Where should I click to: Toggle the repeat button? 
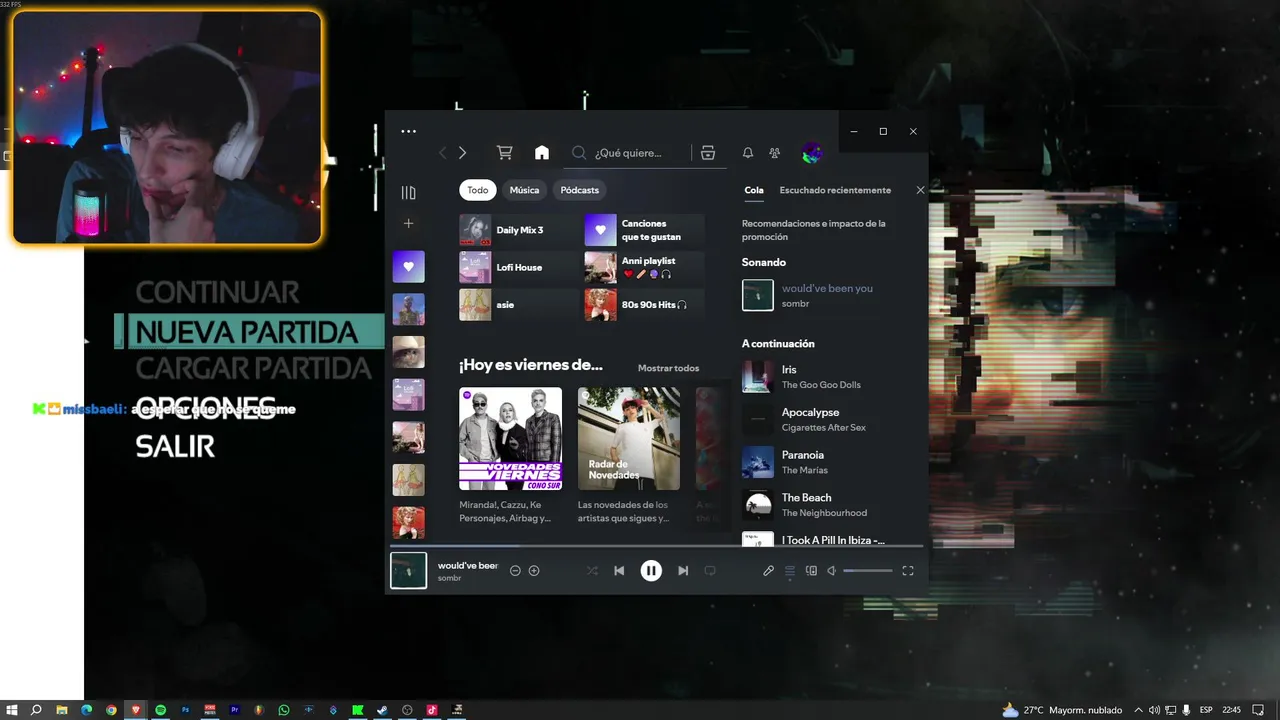pos(710,571)
